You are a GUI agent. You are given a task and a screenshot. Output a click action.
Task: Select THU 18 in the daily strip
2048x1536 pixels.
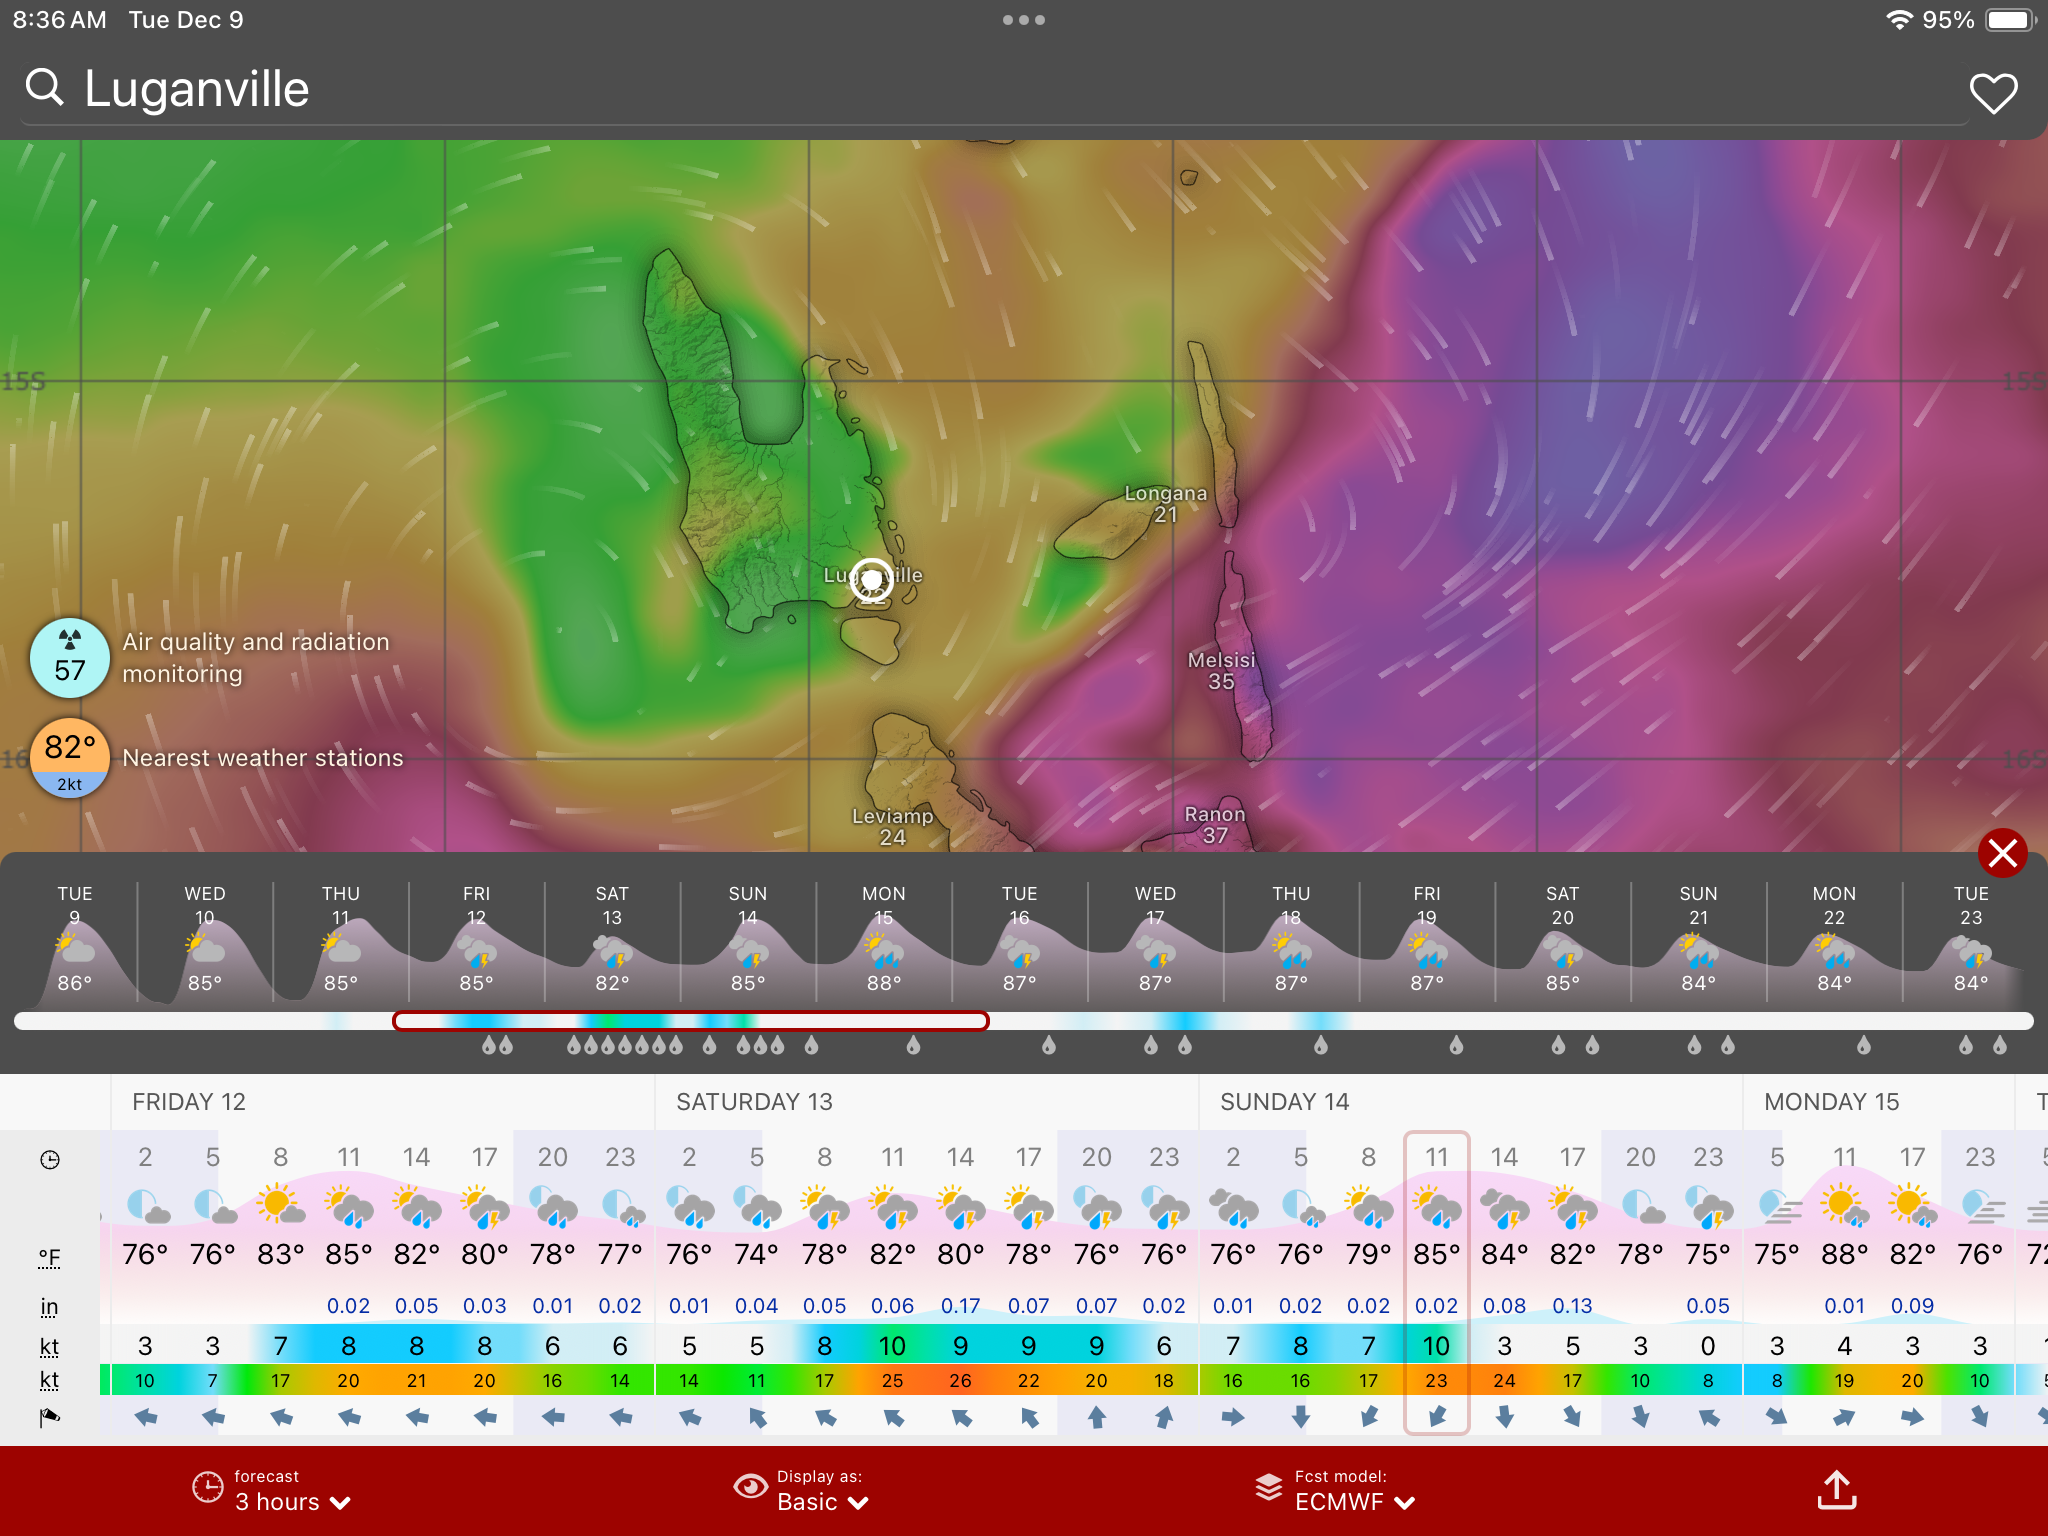[1291, 938]
